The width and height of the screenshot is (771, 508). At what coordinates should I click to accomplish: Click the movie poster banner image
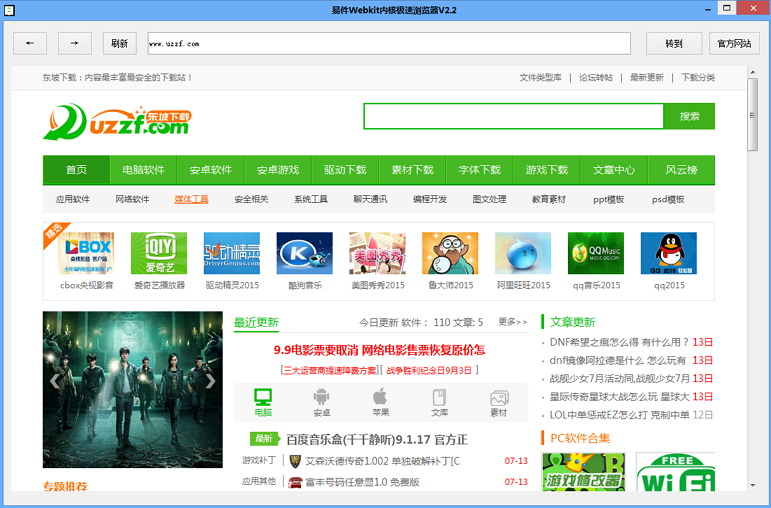(133, 389)
